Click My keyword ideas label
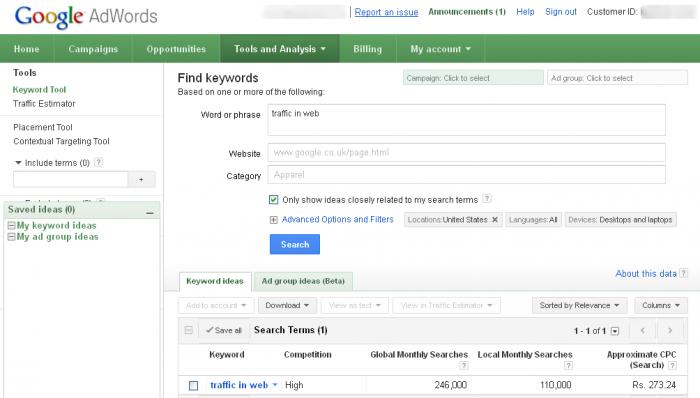The height and width of the screenshot is (398, 700). tap(57, 226)
